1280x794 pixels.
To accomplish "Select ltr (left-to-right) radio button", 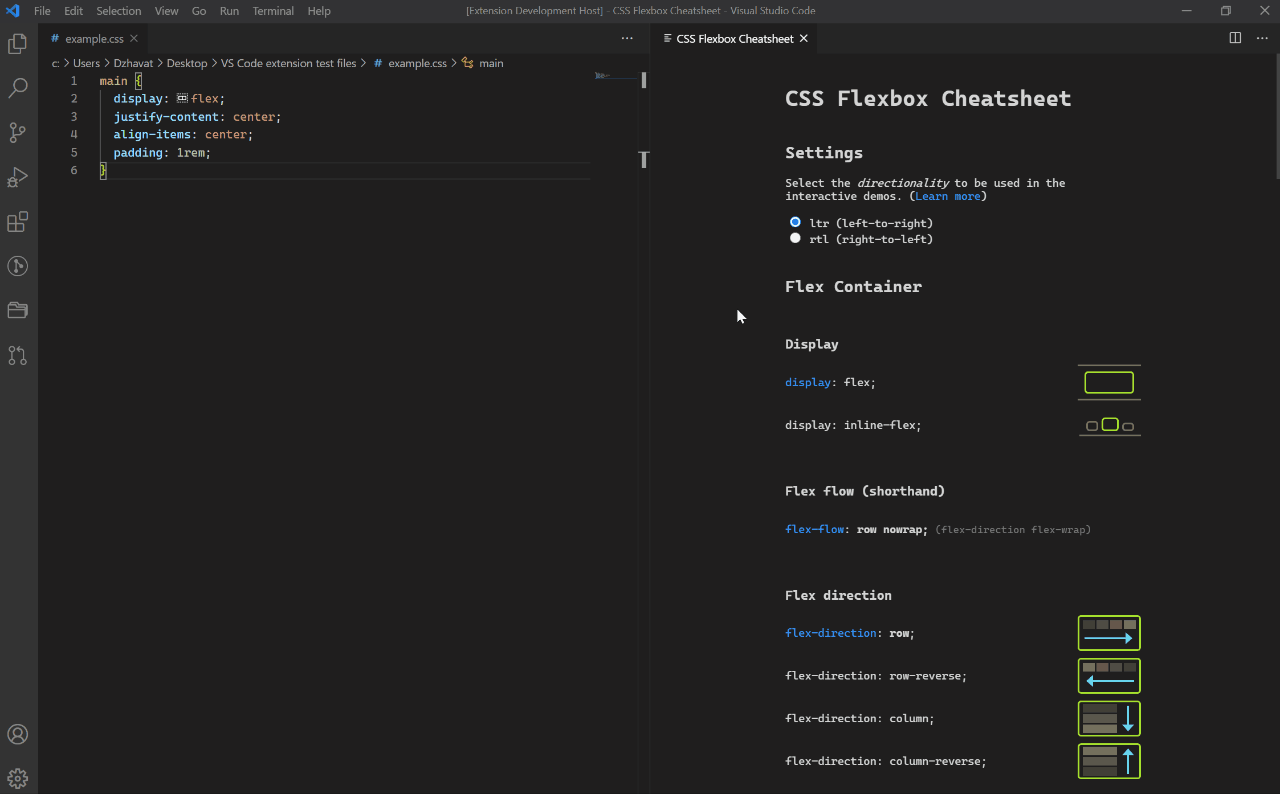I will pyautogui.click(x=795, y=222).
